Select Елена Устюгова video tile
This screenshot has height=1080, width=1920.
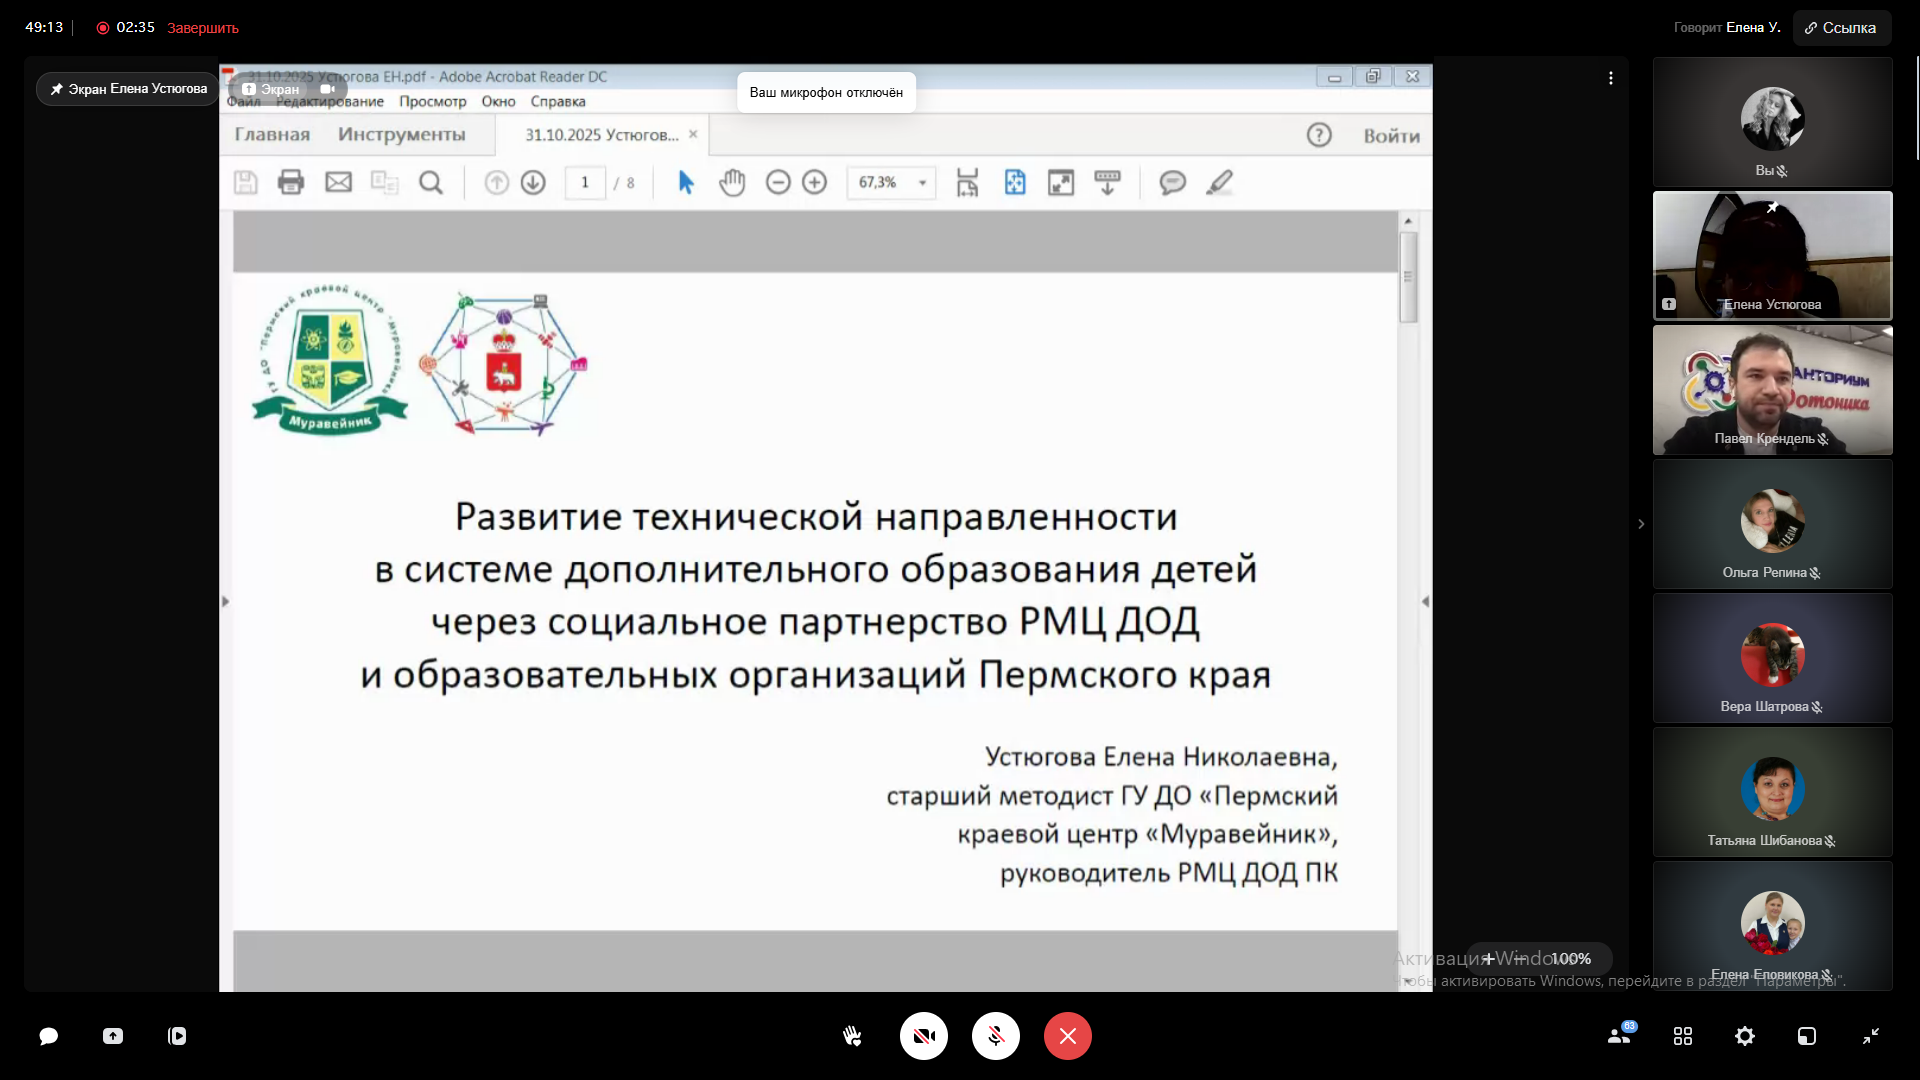point(1772,256)
